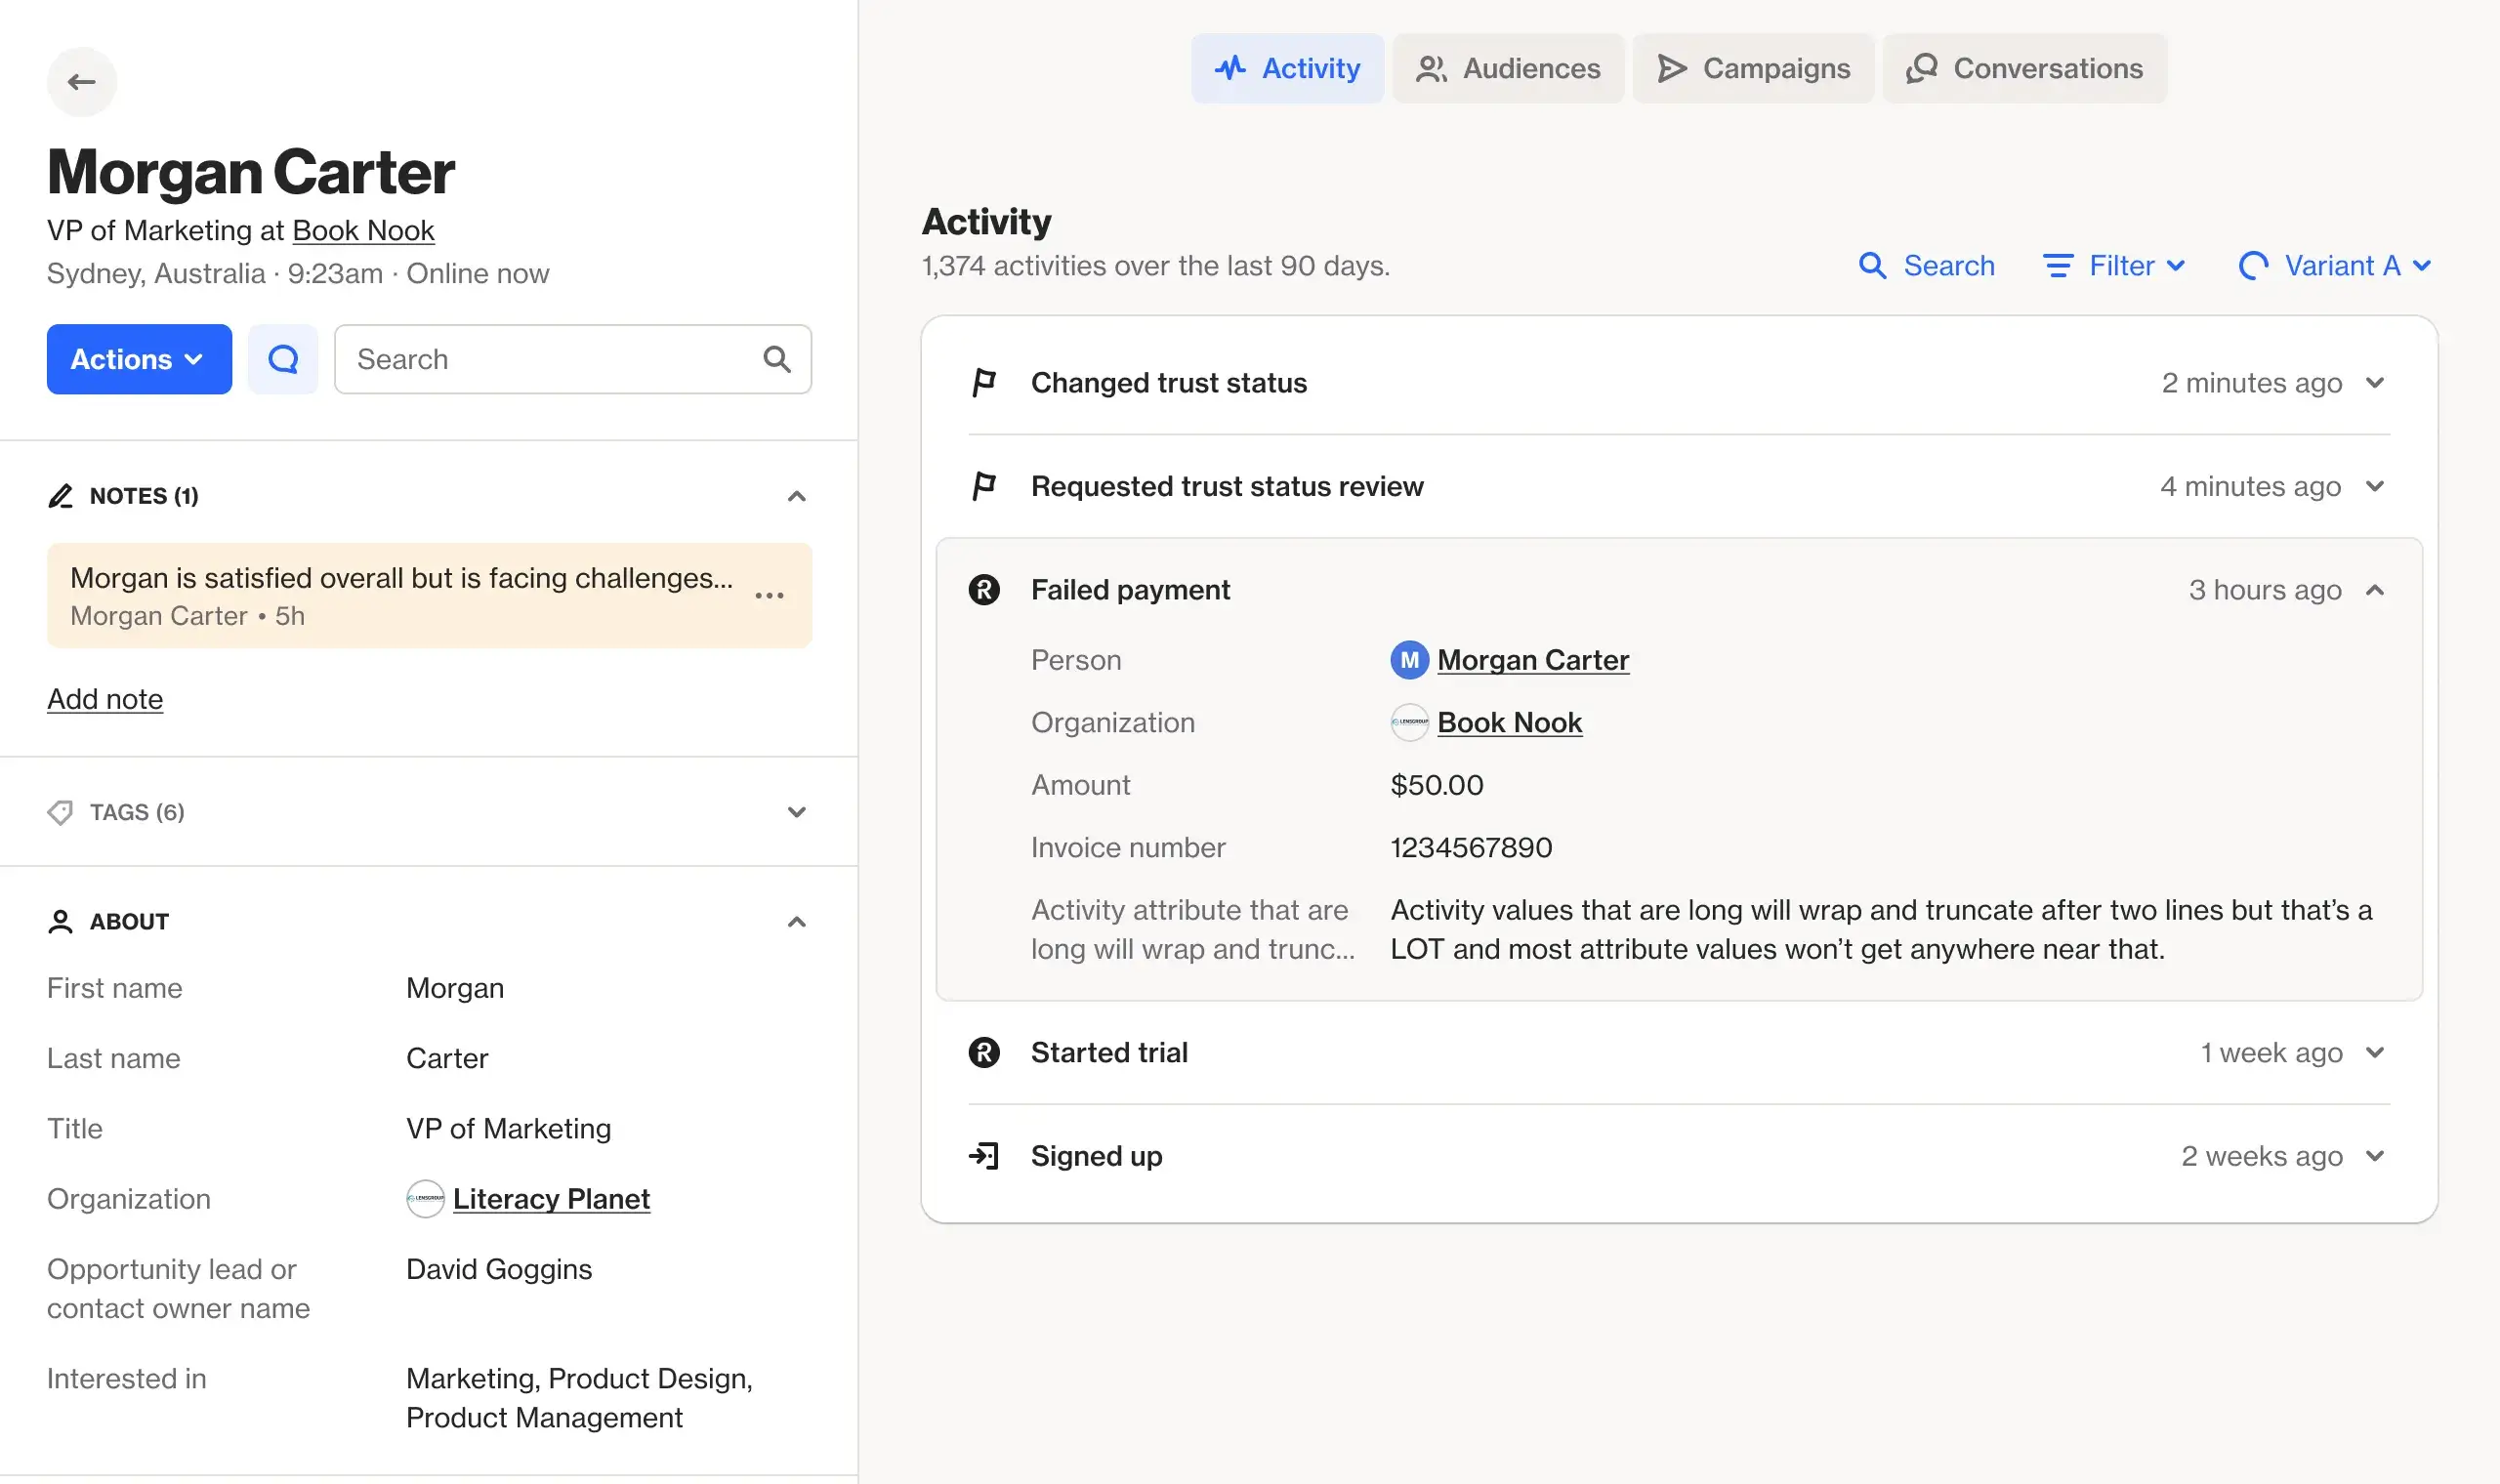Expand the Requested trust status review chevron
The height and width of the screenshot is (1484, 2500).
(2375, 486)
